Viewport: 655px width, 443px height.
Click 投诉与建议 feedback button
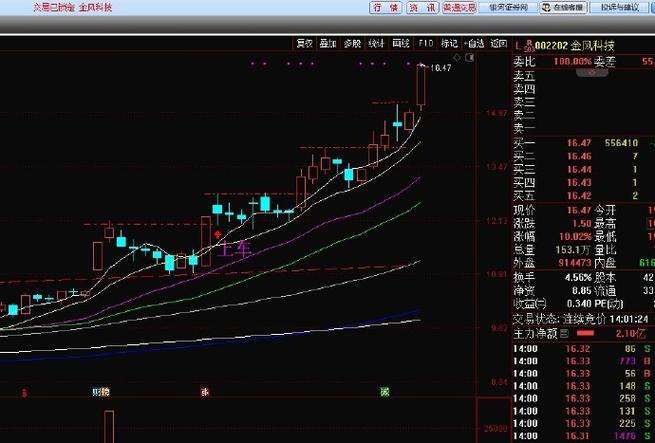[x=619, y=8]
